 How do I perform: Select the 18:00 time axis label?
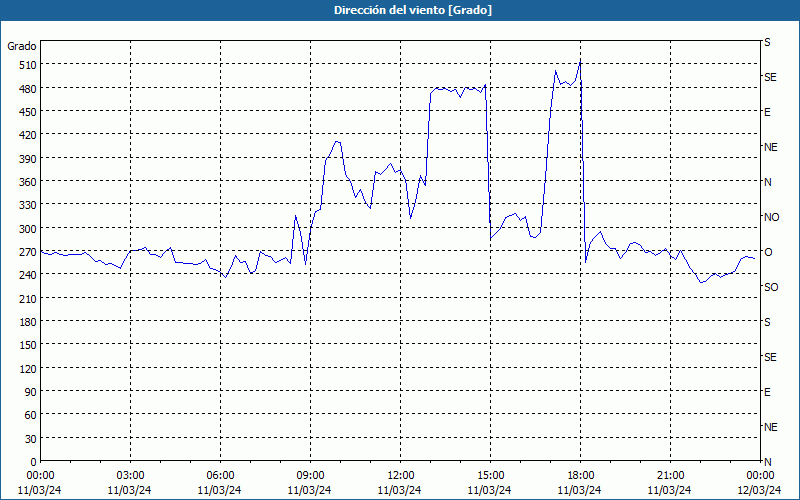pyautogui.click(x=581, y=476)
